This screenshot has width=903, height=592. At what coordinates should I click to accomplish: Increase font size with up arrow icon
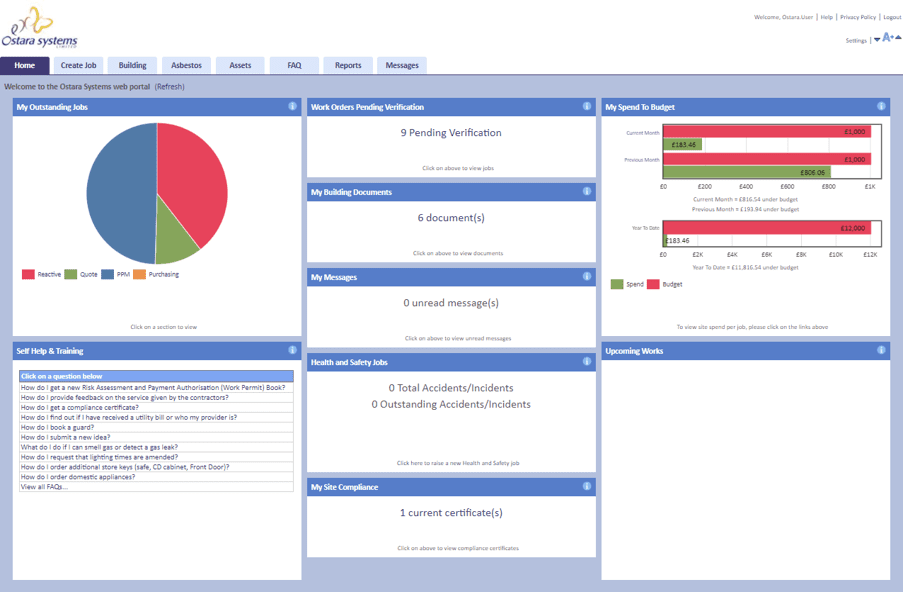click(x=897, y=38)
